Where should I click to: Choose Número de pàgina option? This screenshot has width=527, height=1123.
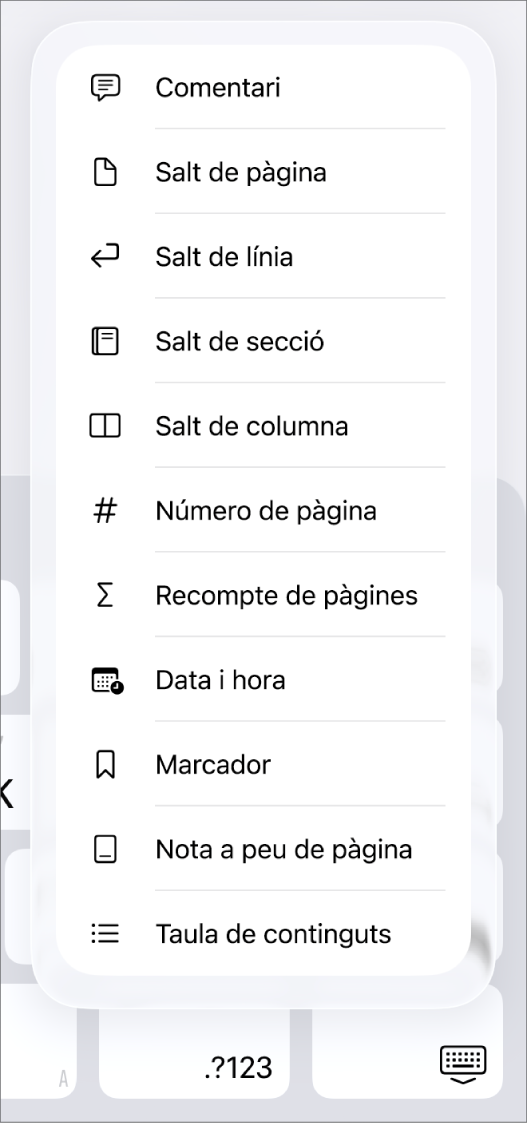tap(264, 511)
